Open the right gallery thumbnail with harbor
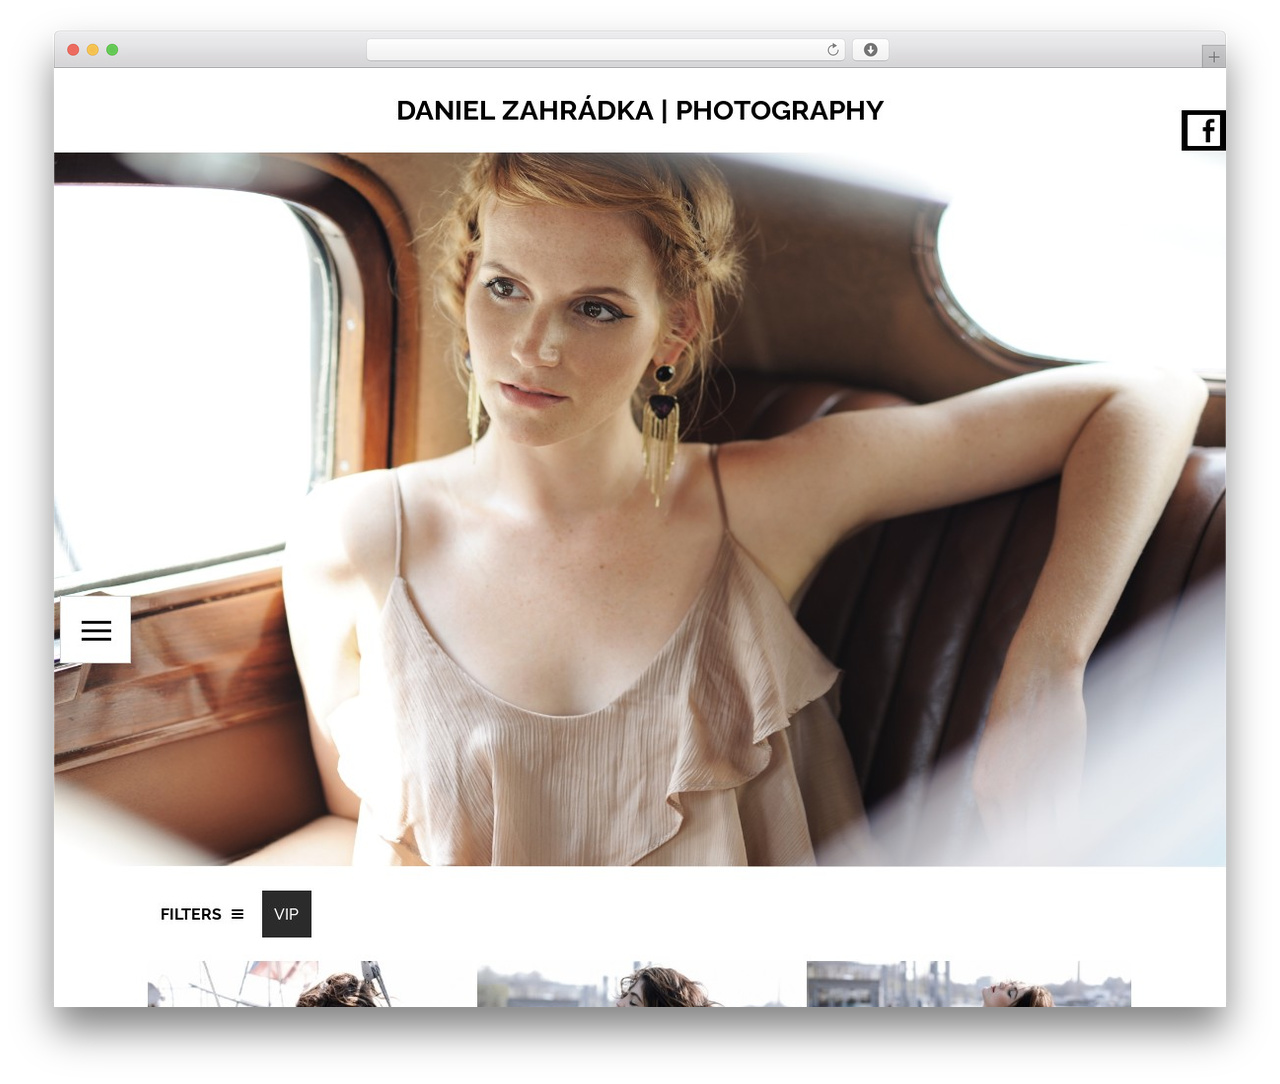This screenshot has width=1280, height=1084. tap(969, 984)
